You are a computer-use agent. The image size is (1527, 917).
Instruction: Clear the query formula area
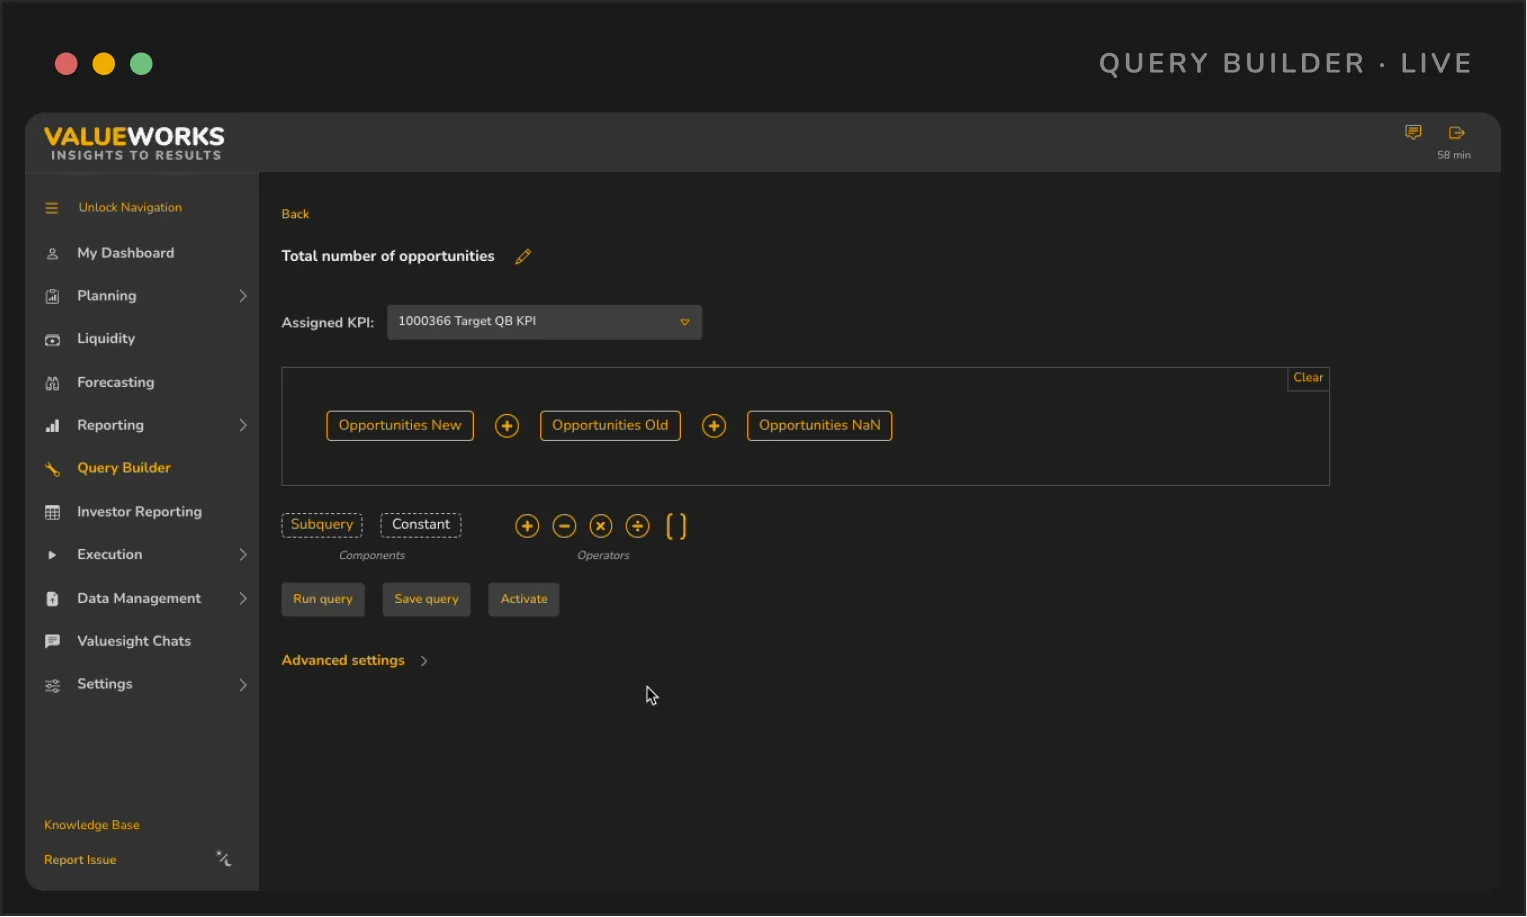click(x=1308, y=378)
